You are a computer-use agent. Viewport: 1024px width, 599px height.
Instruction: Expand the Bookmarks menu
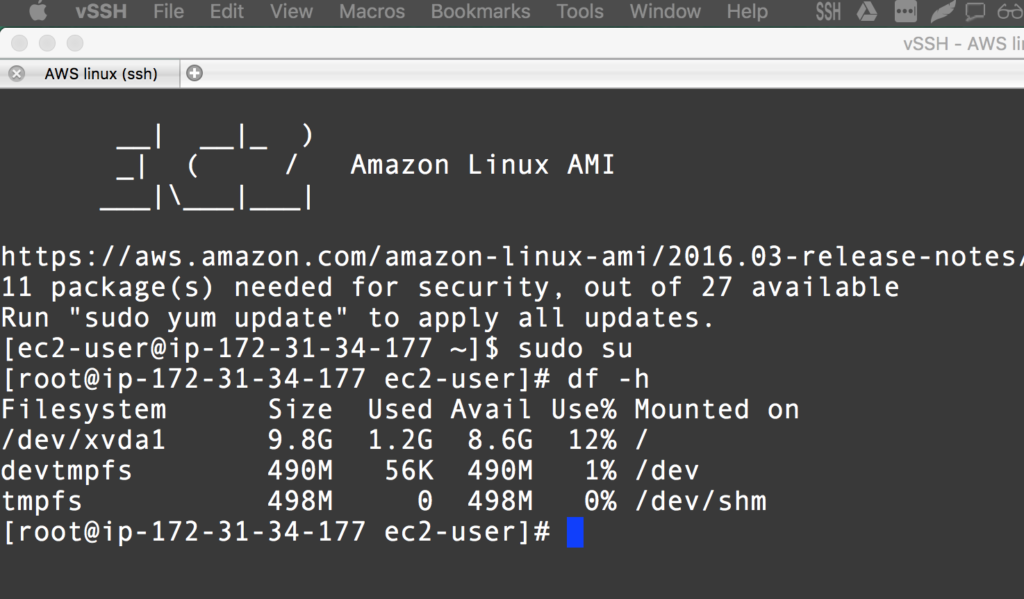pyautogui.click(x=480, y=12)
